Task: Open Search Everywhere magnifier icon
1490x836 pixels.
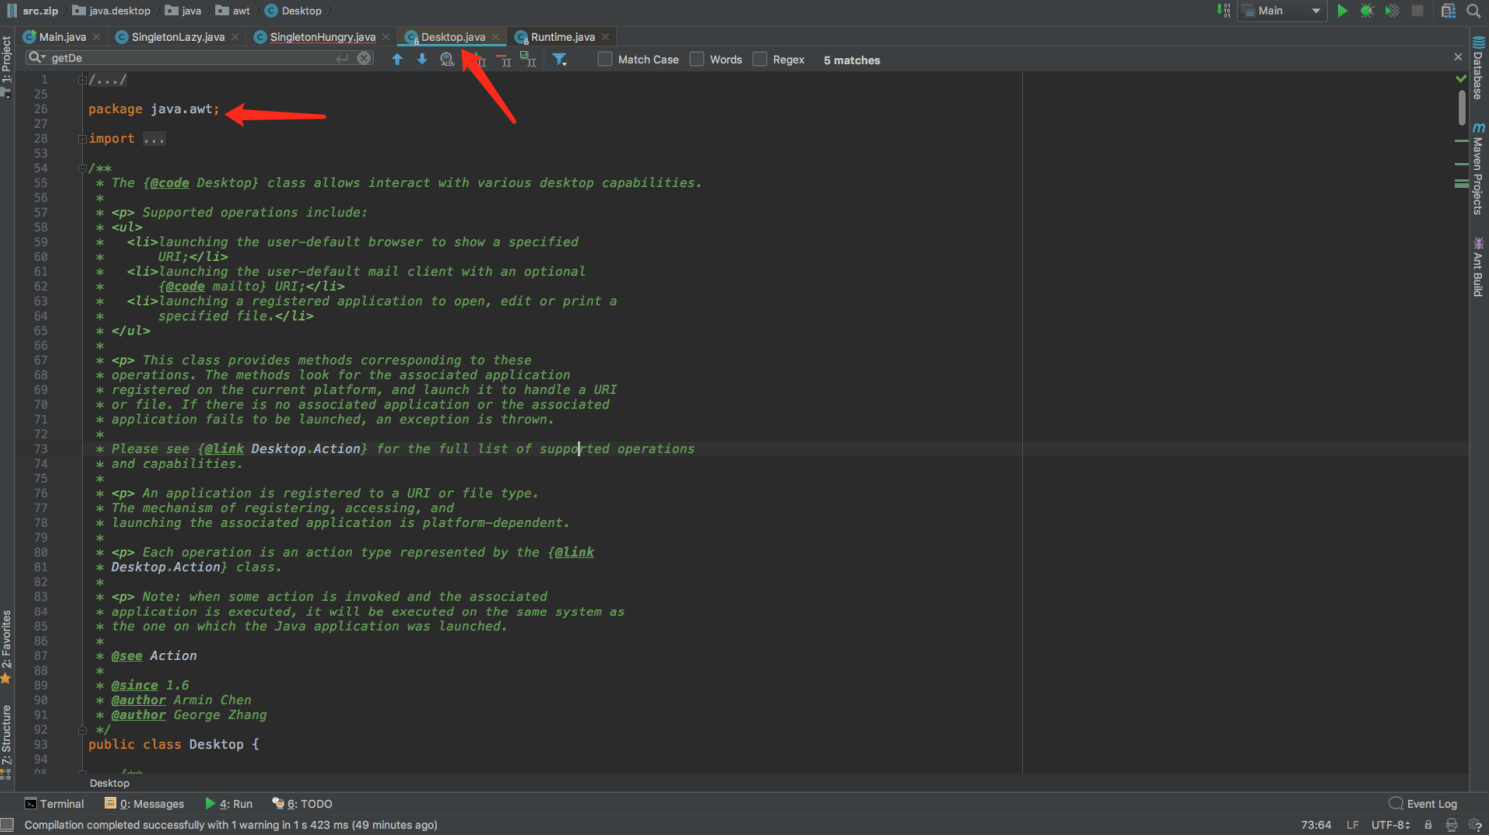Action: pos(1473,11)
